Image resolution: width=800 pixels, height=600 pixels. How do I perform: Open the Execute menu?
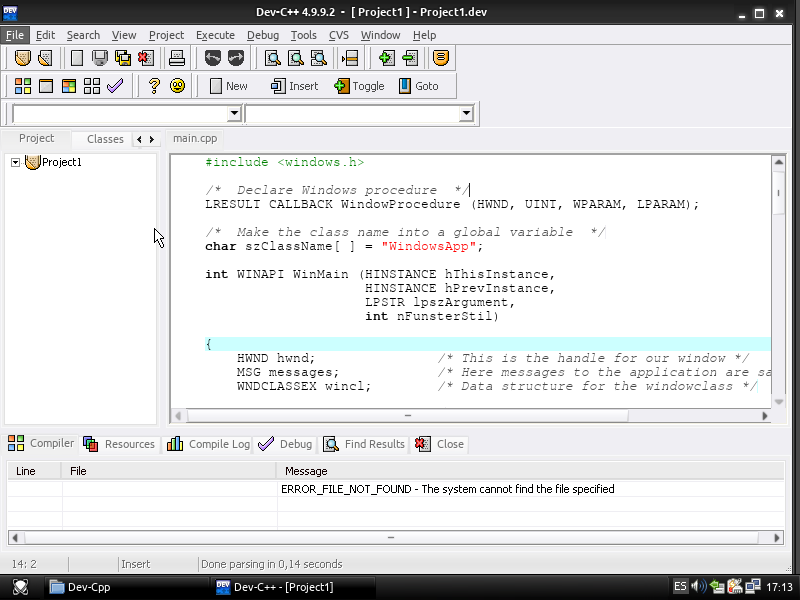coord(215,35)
